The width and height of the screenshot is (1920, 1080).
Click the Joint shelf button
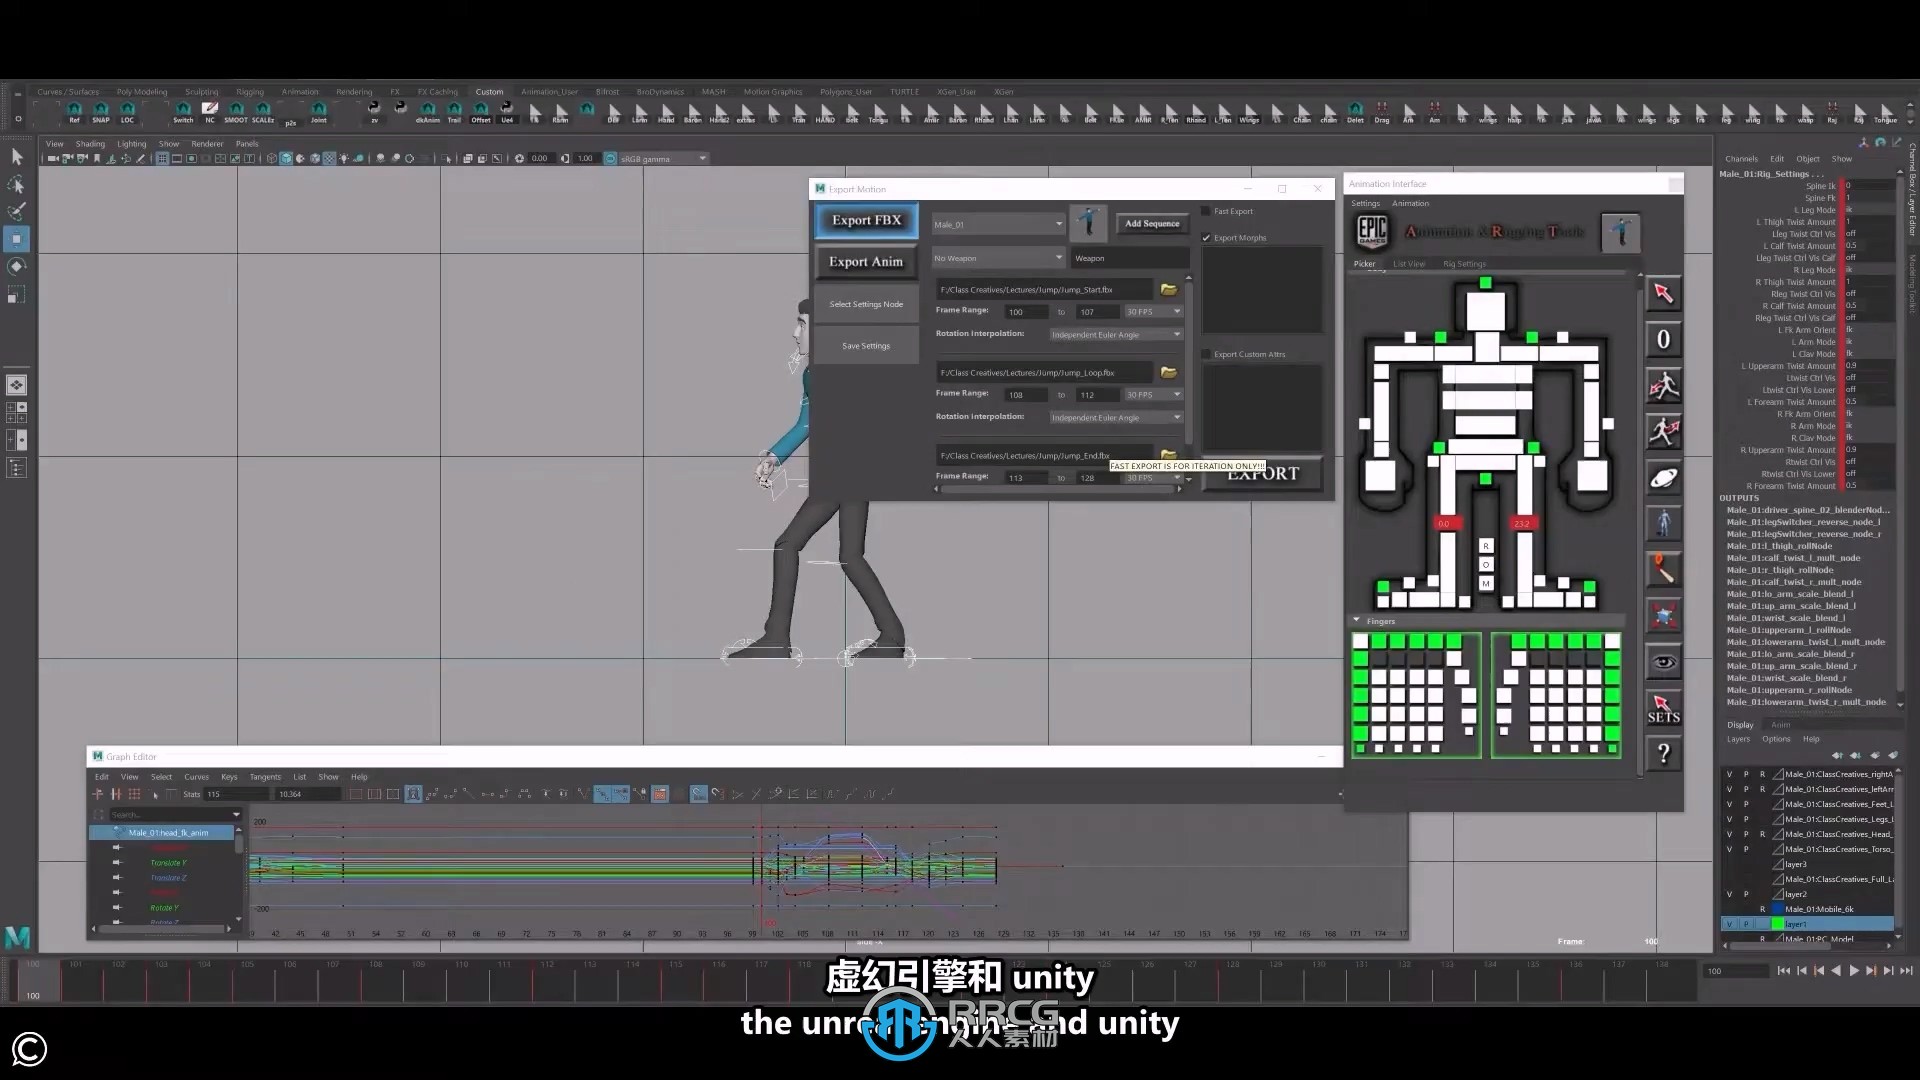tap(318, 112)
